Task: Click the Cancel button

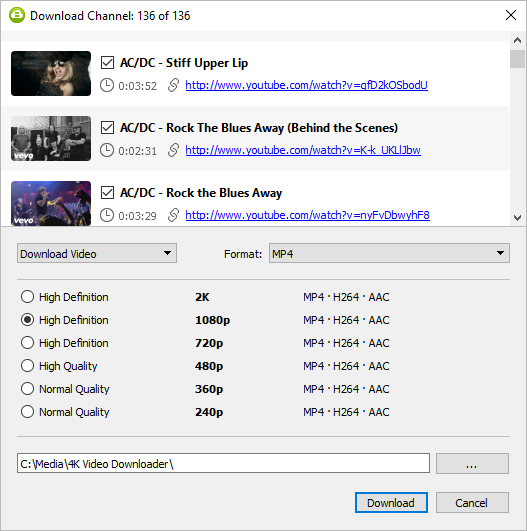Action: (472, 503)
